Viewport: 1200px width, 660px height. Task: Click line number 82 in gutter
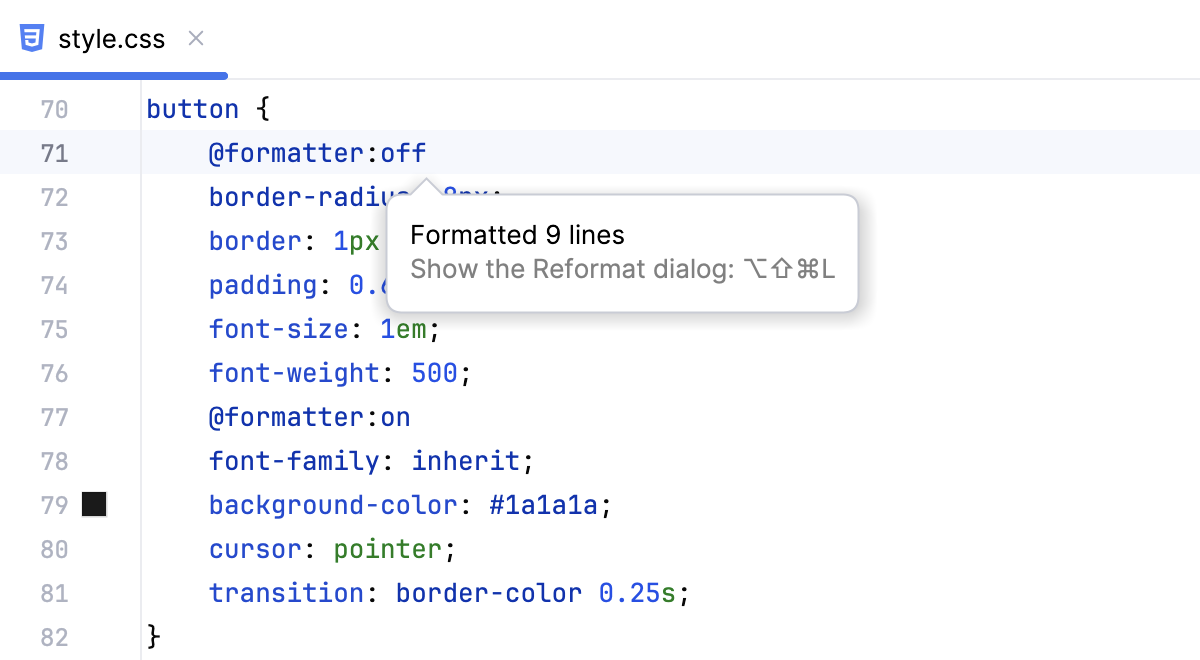coord(54,637)
